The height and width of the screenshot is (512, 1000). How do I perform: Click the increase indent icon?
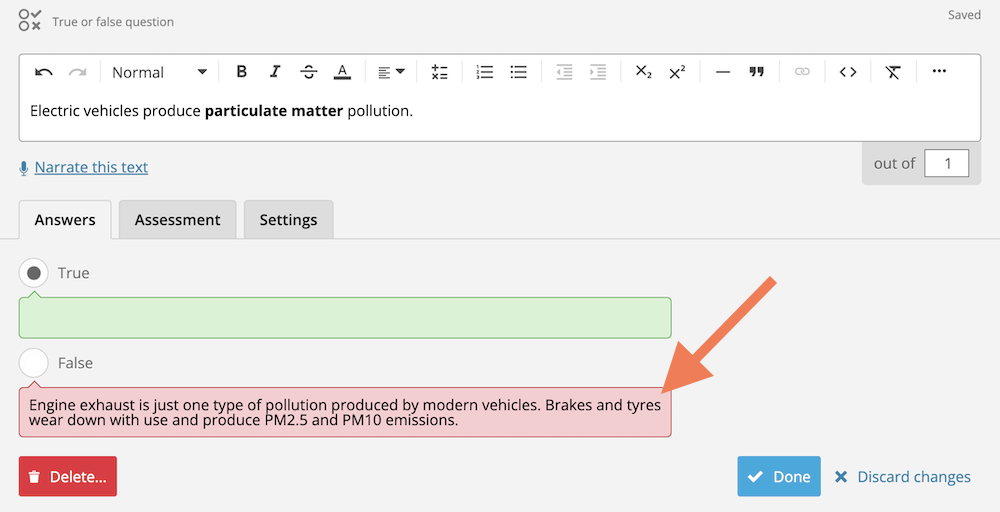[x=598, y=72]
